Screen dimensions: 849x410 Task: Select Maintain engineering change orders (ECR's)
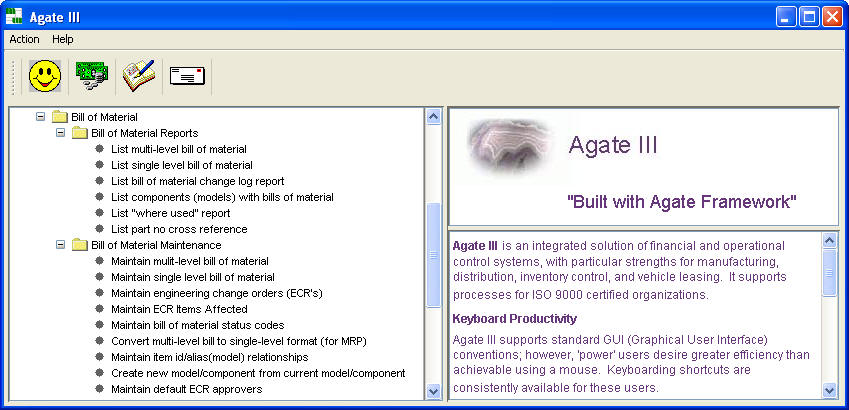[217, 293]
